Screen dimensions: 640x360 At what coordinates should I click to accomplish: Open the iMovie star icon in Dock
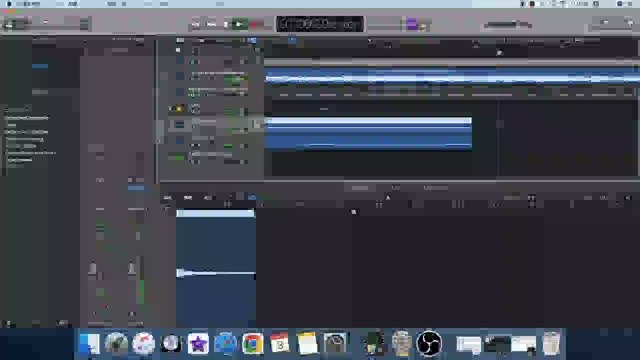pyautogui.click(x=198, y=344)
